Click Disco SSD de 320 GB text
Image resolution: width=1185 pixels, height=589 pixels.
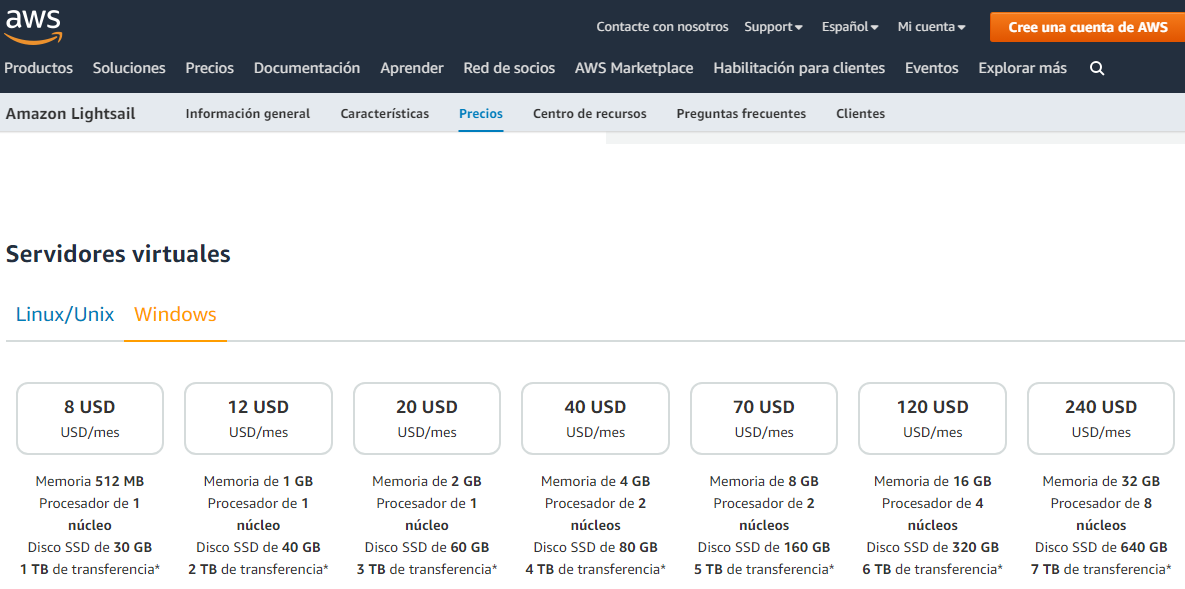pos(933,547)
